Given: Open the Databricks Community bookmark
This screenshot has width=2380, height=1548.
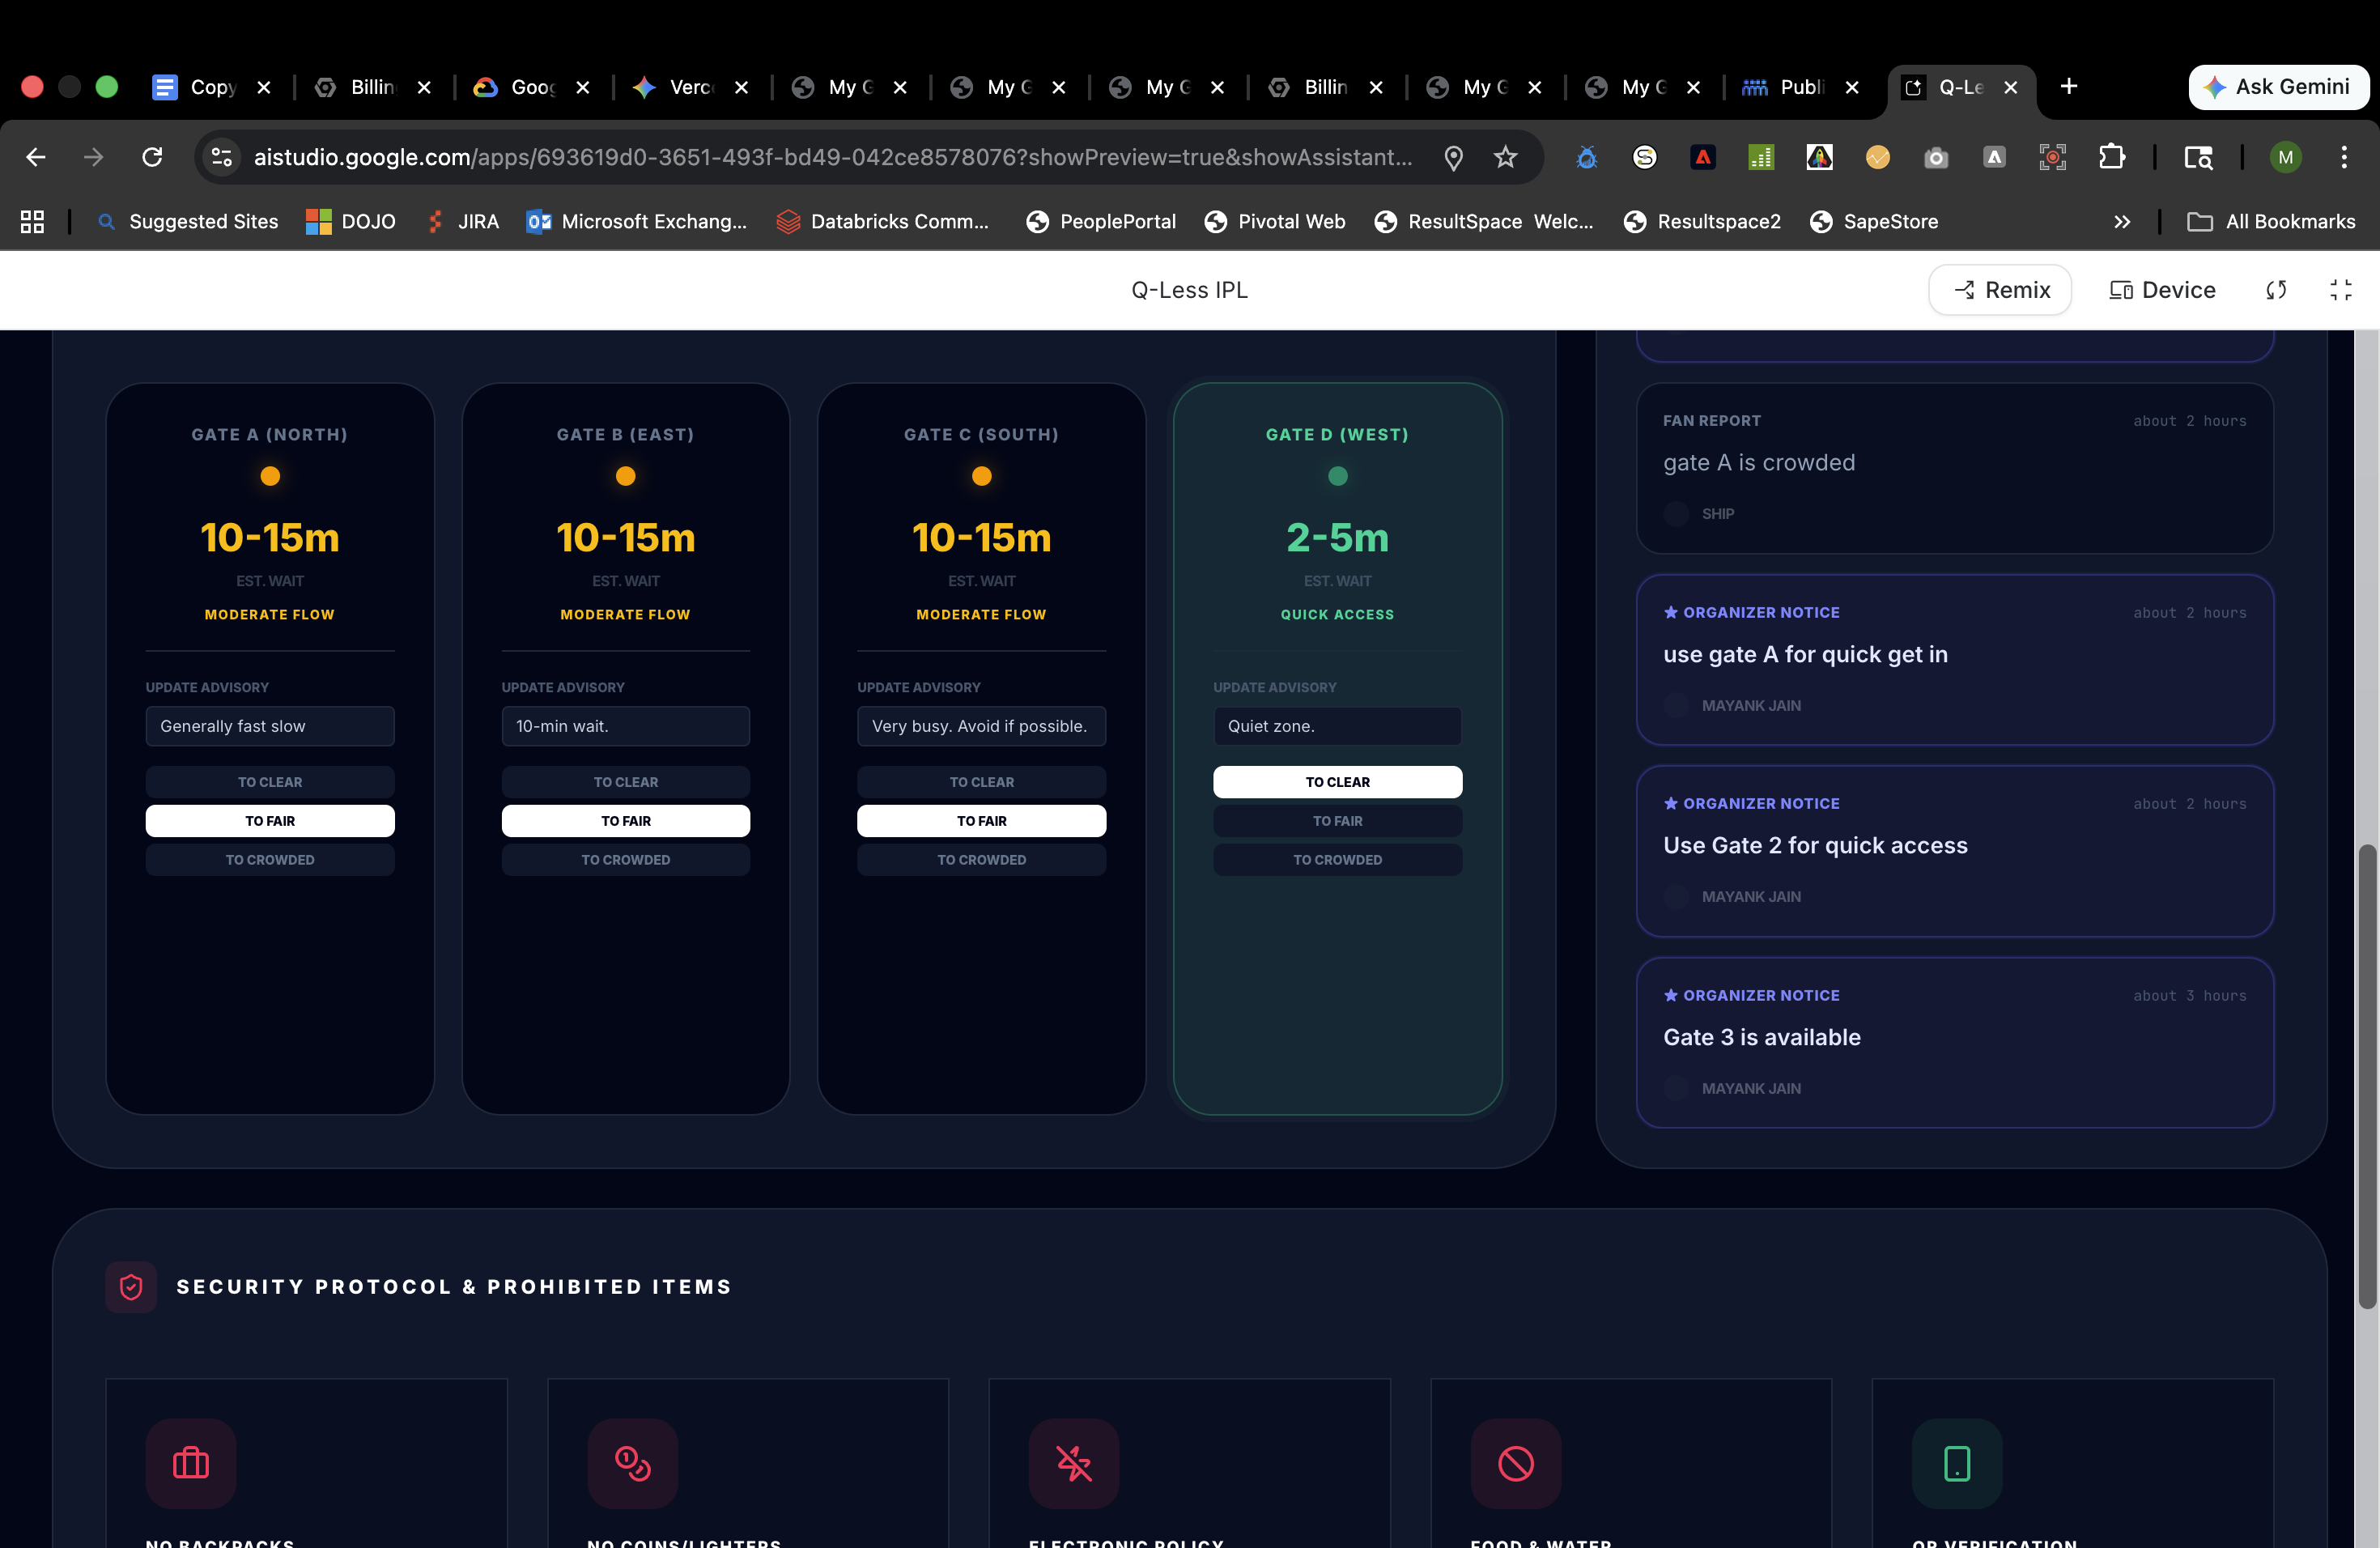Looking at the screenshot, I should click(883, 222).
